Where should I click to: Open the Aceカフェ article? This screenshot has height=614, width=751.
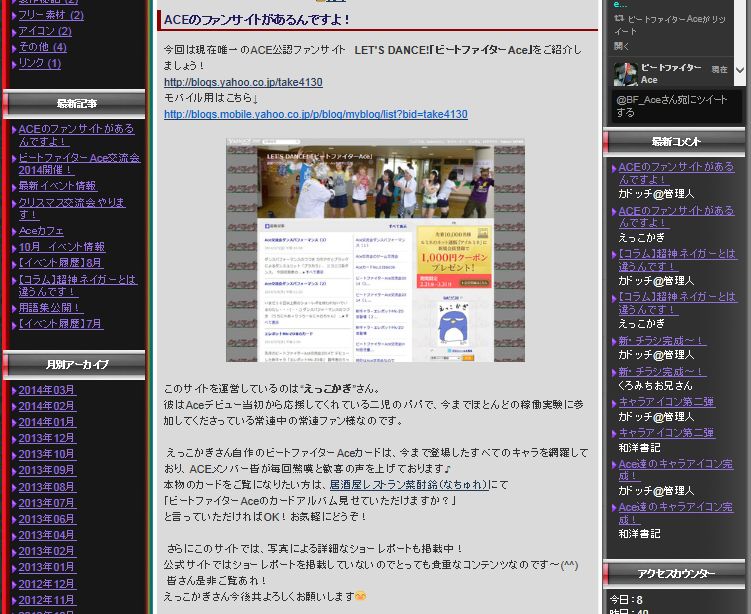pyautogui.click(x=41, y=231)
